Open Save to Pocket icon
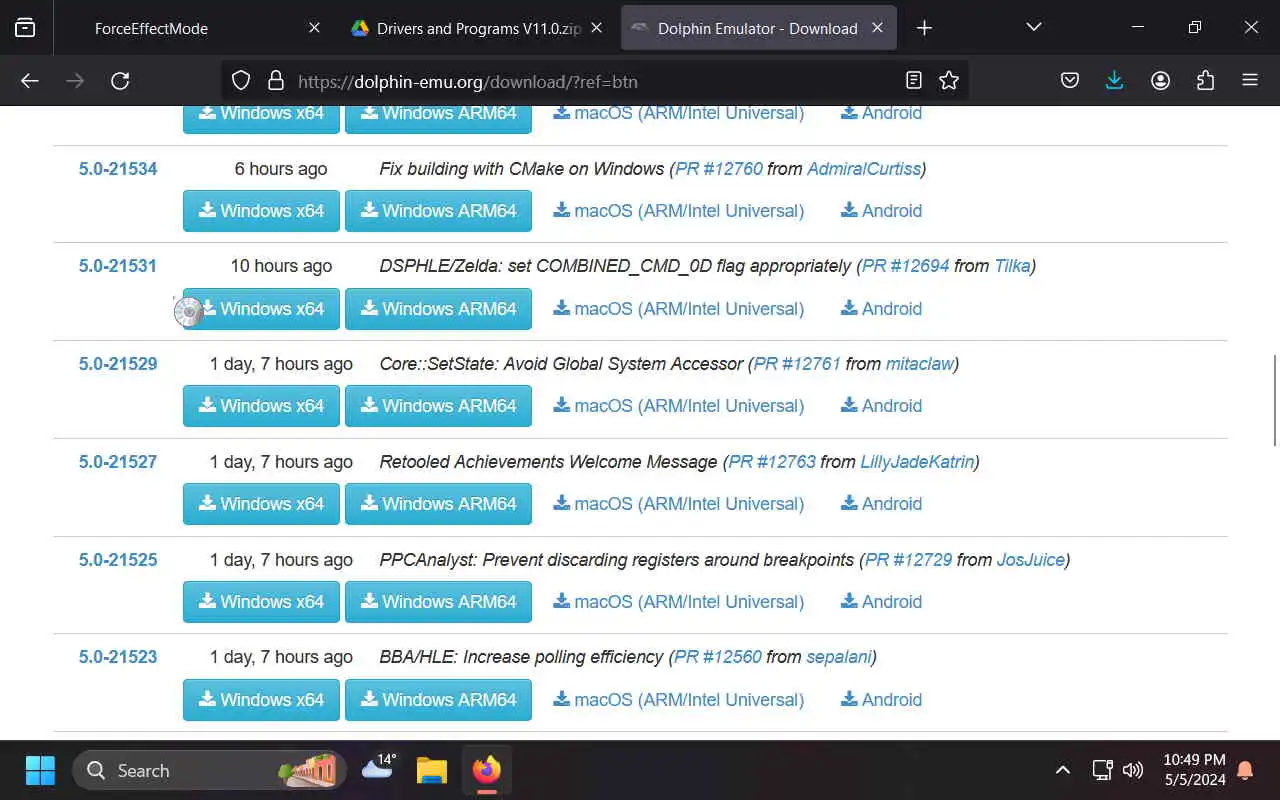 pos(1070,81)
